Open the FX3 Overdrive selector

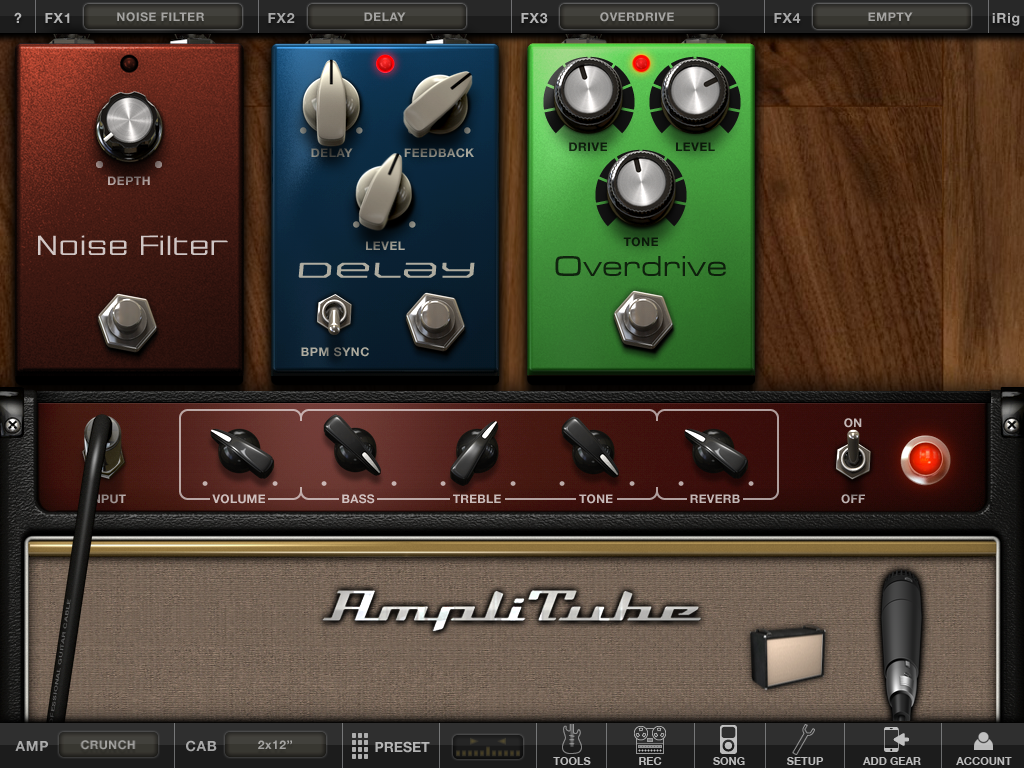(x=638, y=17)
